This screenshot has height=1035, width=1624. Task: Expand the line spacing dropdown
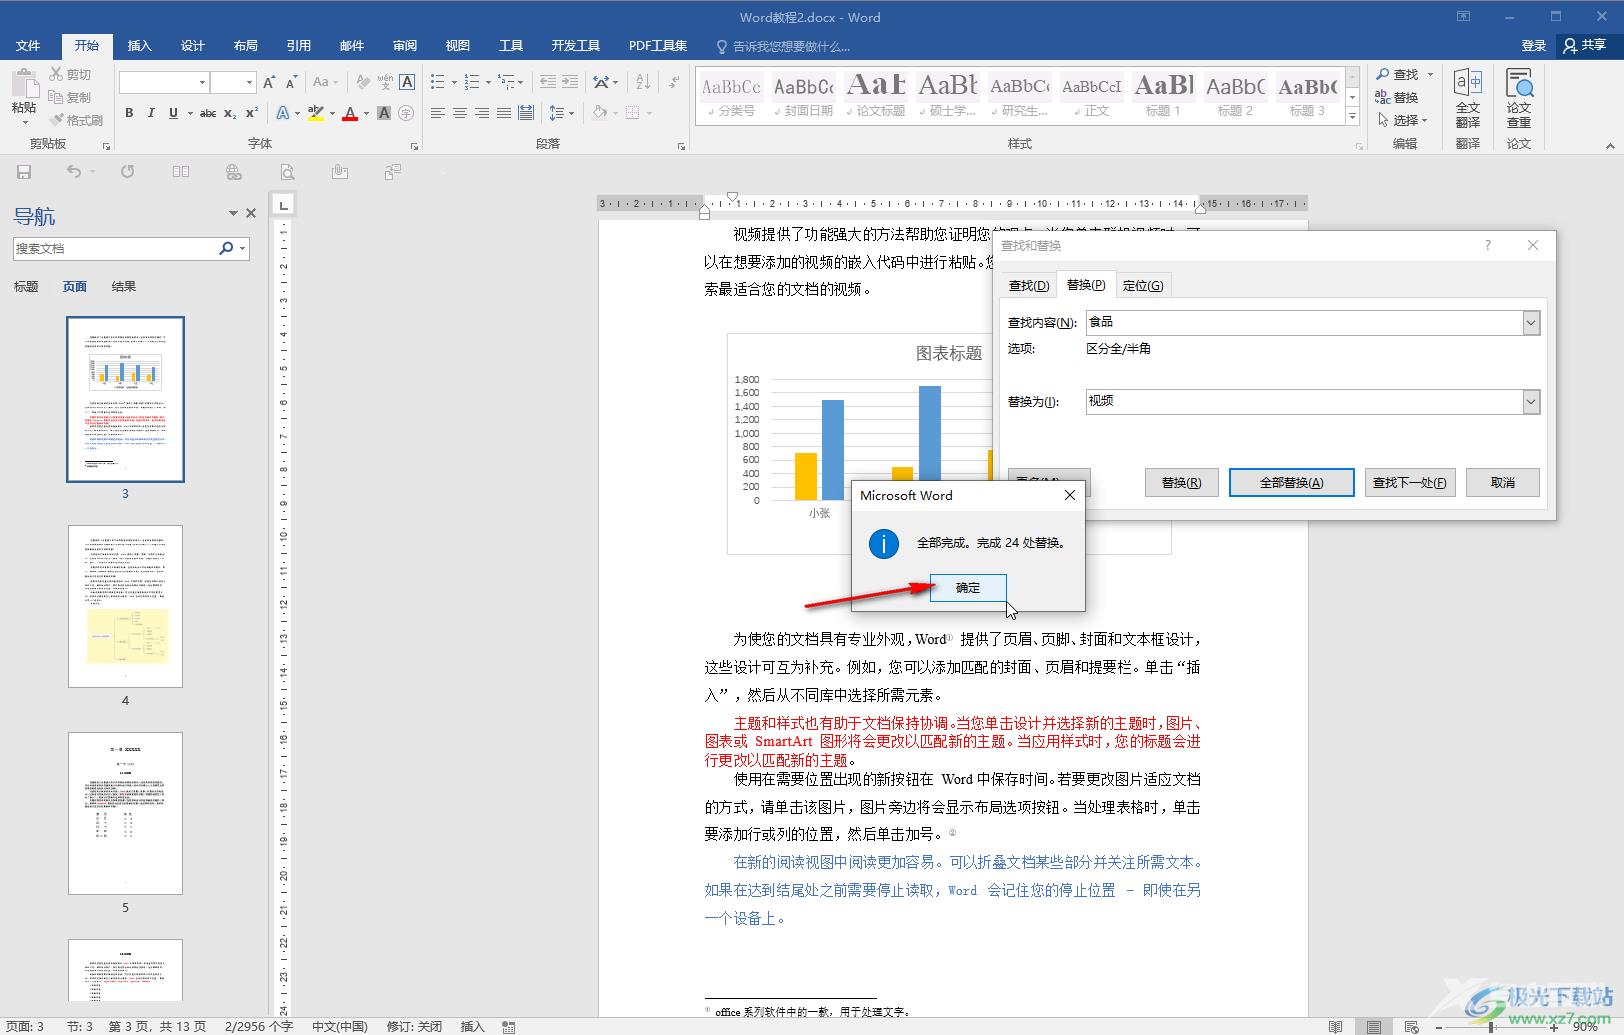[573, 113]
